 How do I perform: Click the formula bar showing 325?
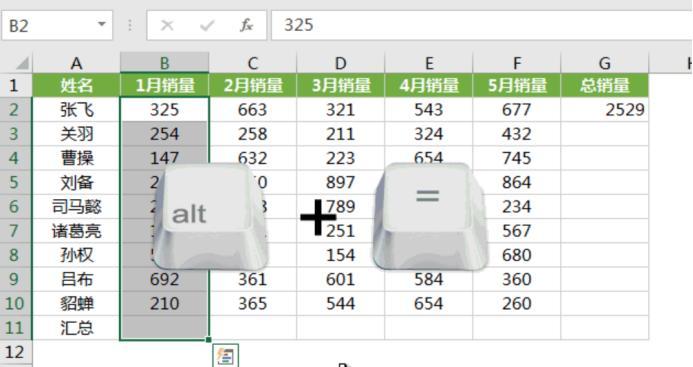point(482,25)
